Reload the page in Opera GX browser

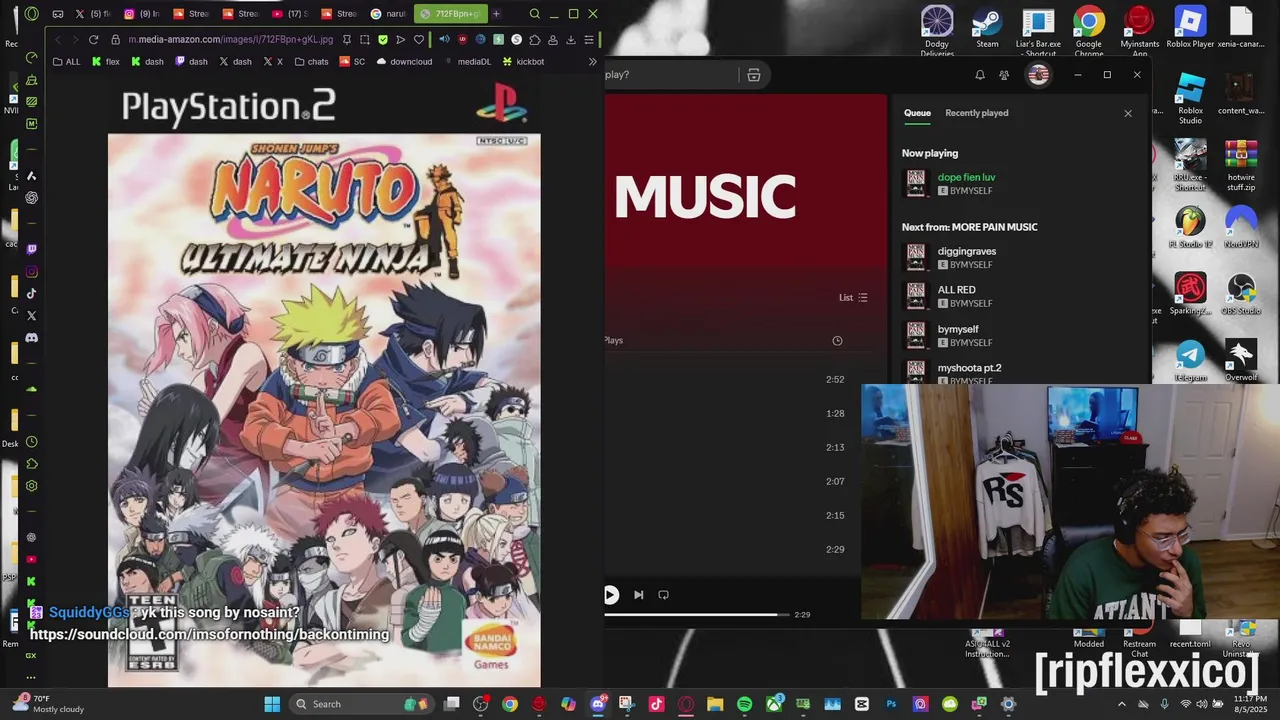click(93, 39)
